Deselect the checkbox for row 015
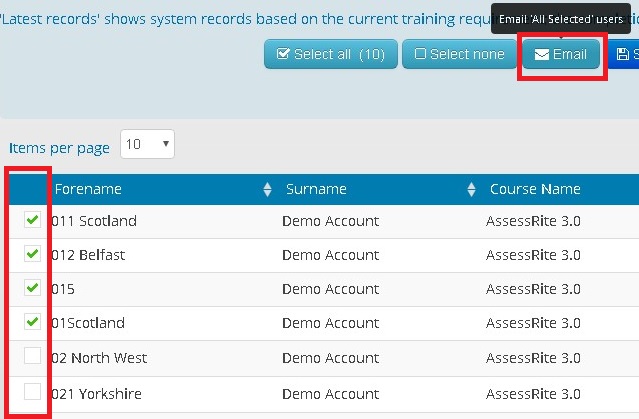This screenshot has height=419, width=639. click(x=33, y=289)
